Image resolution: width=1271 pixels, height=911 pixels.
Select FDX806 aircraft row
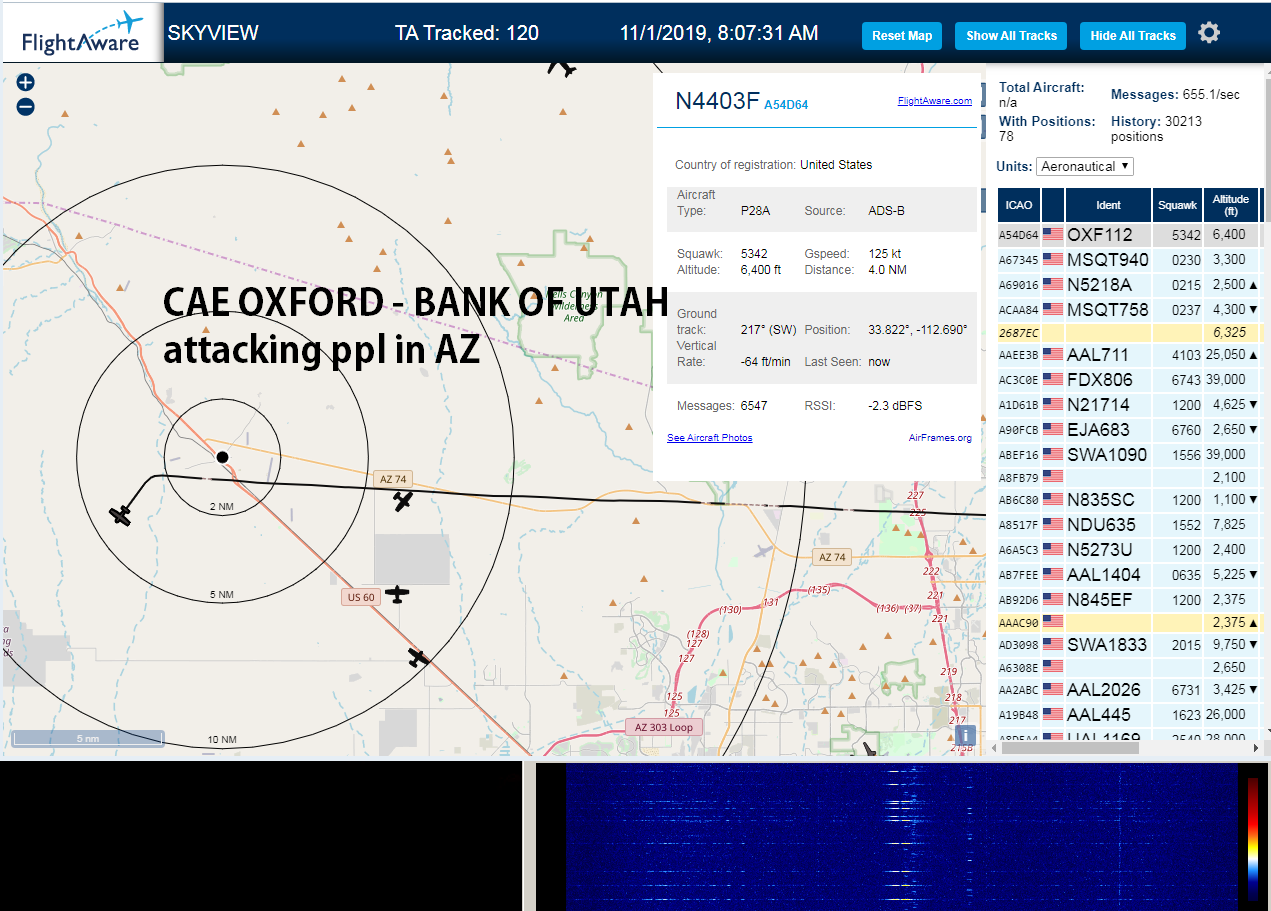coord(1129,380)
